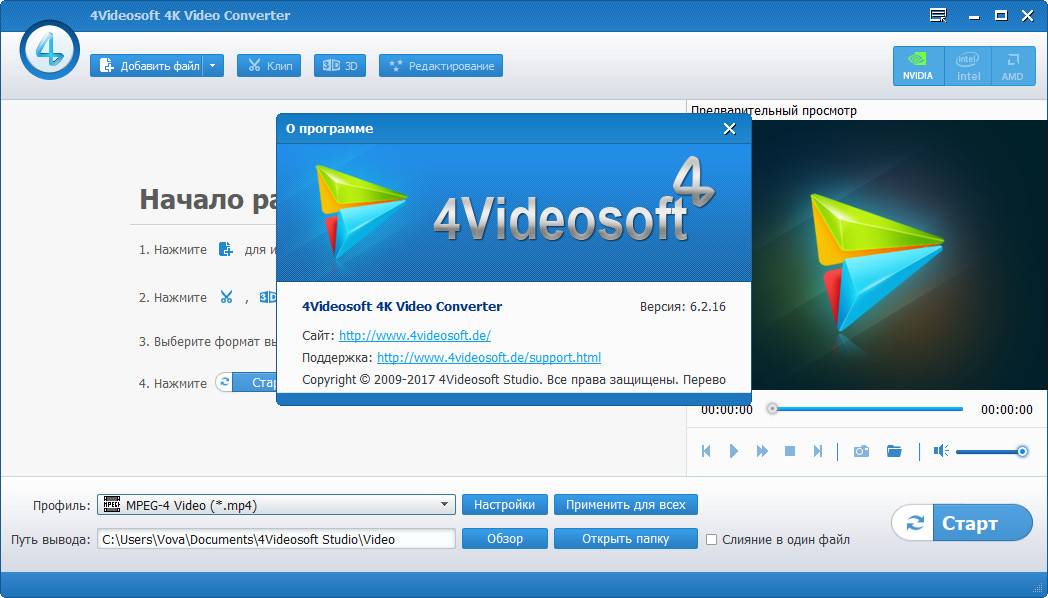Viewport: 1048px width, 598px height.
Task: Take a snapshot with the camera icon
Action: (x=861, y=452)
